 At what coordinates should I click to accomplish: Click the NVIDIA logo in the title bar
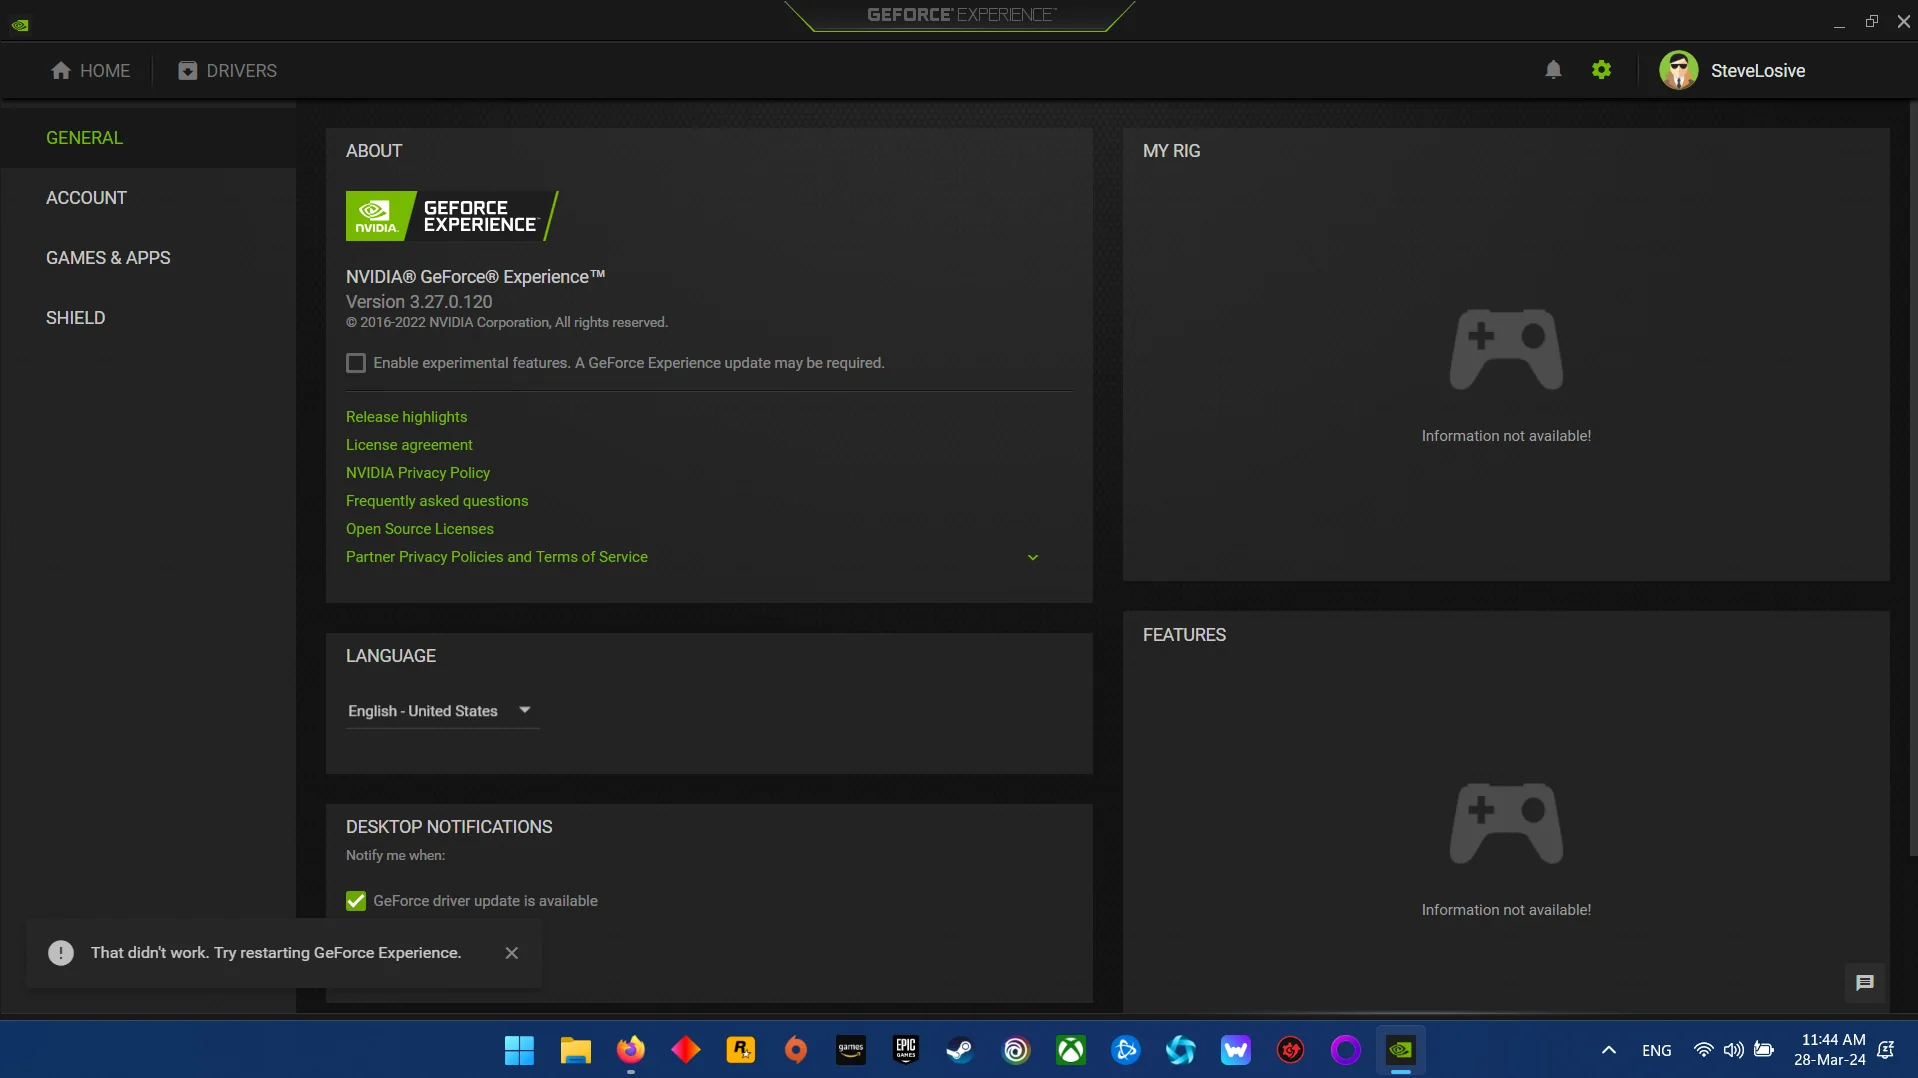20,24
